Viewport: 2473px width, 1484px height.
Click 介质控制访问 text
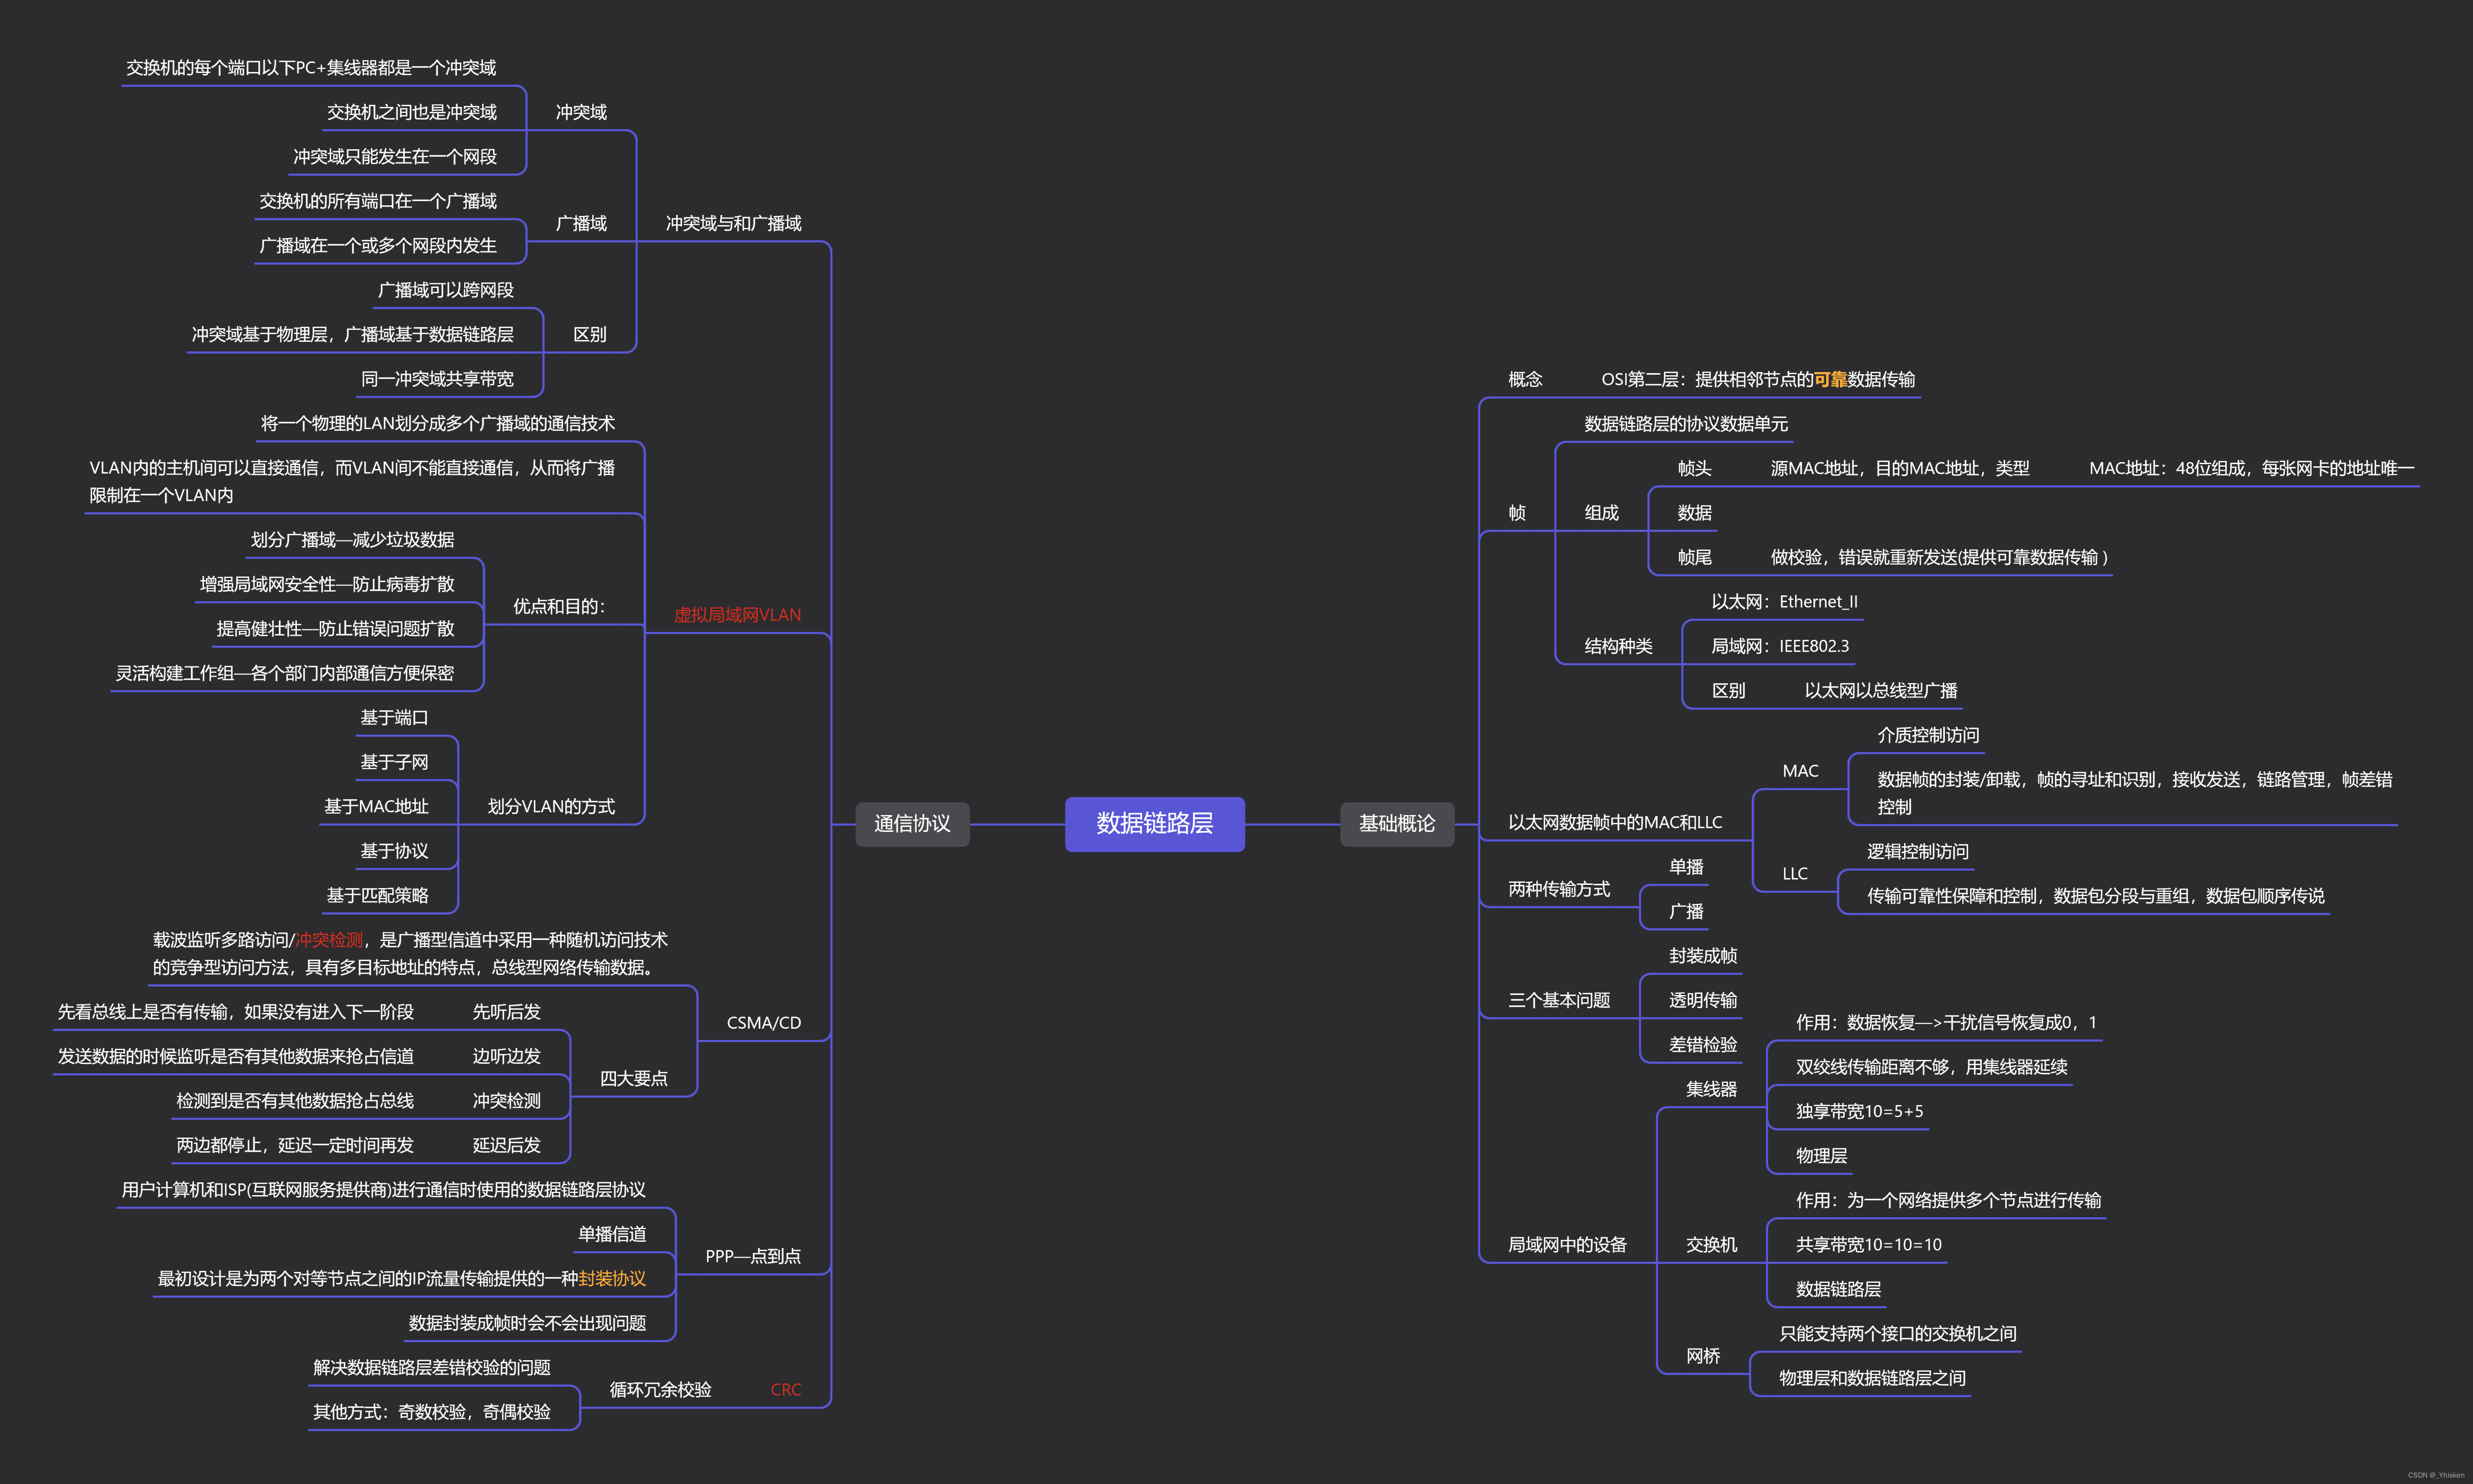pyautogui.click(x=1928, y=735)
